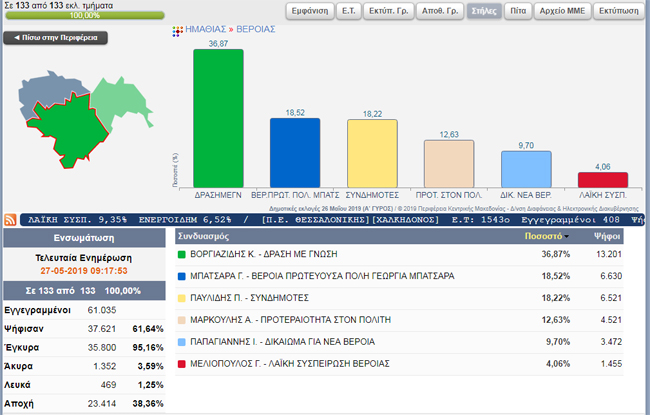Print the chart with Εκτύπ. Γρ.
This screenshot has height=415, width=650.
tap(393, 12)
